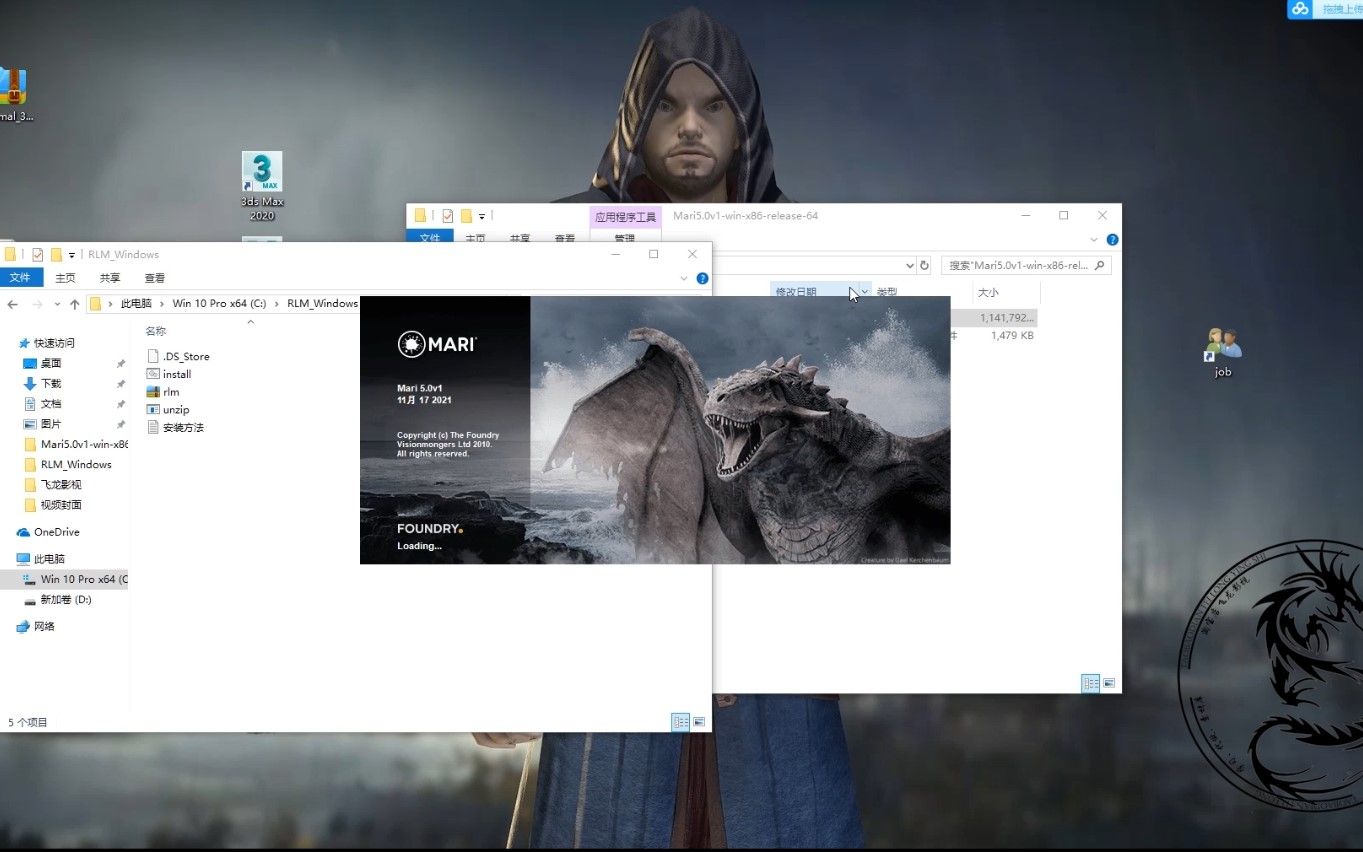Select the unzip application file
The width and height of the screenshot is (1363, 852).
168,410
